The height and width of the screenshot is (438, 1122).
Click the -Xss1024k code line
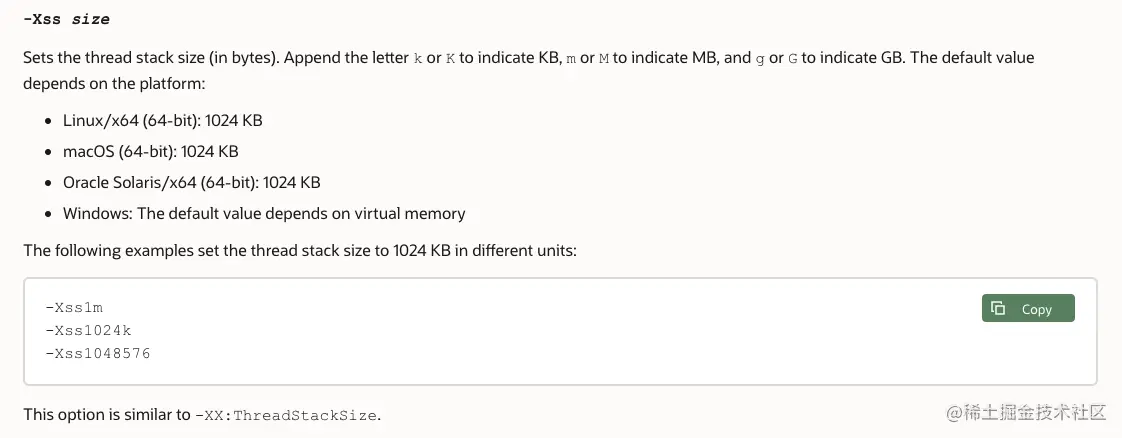90,330
